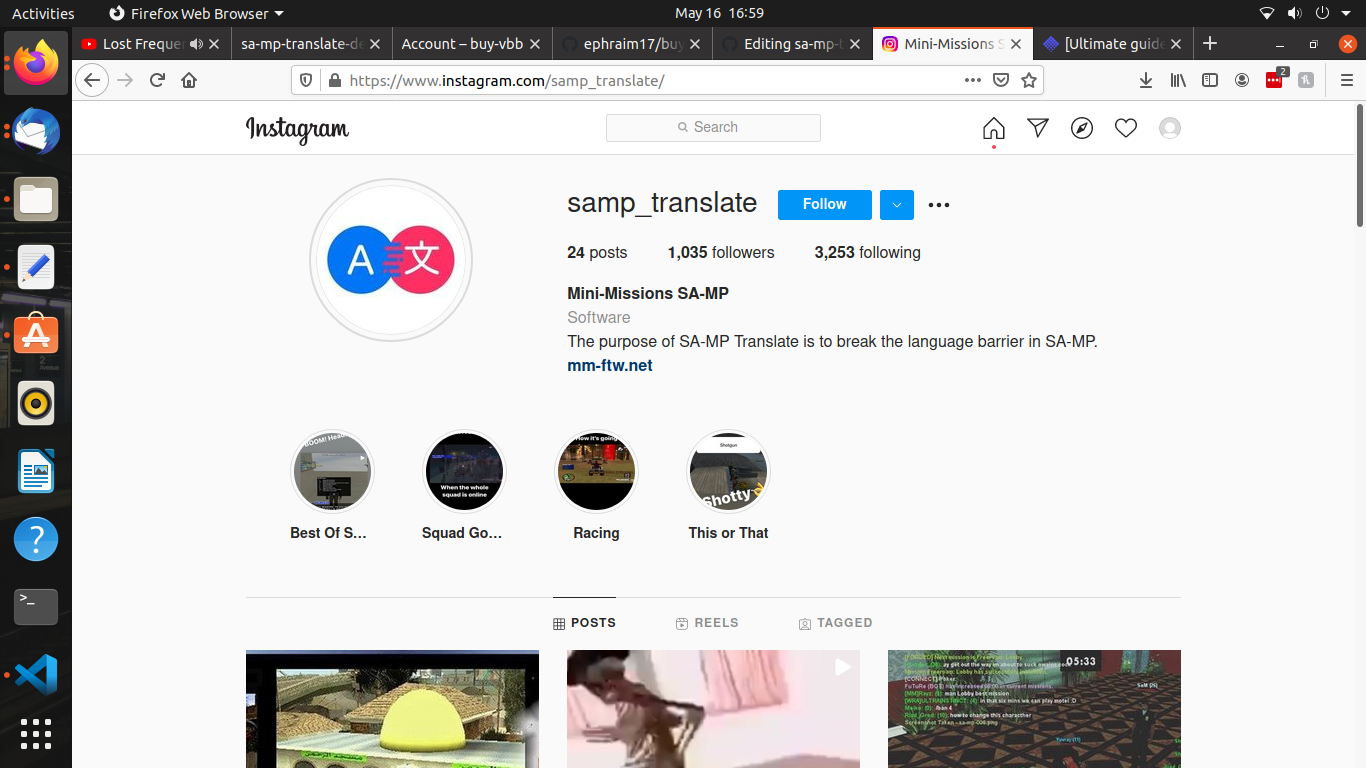Open the activity heart icon
This screenshot has width=1366, height=768.
pos(1126,128)
